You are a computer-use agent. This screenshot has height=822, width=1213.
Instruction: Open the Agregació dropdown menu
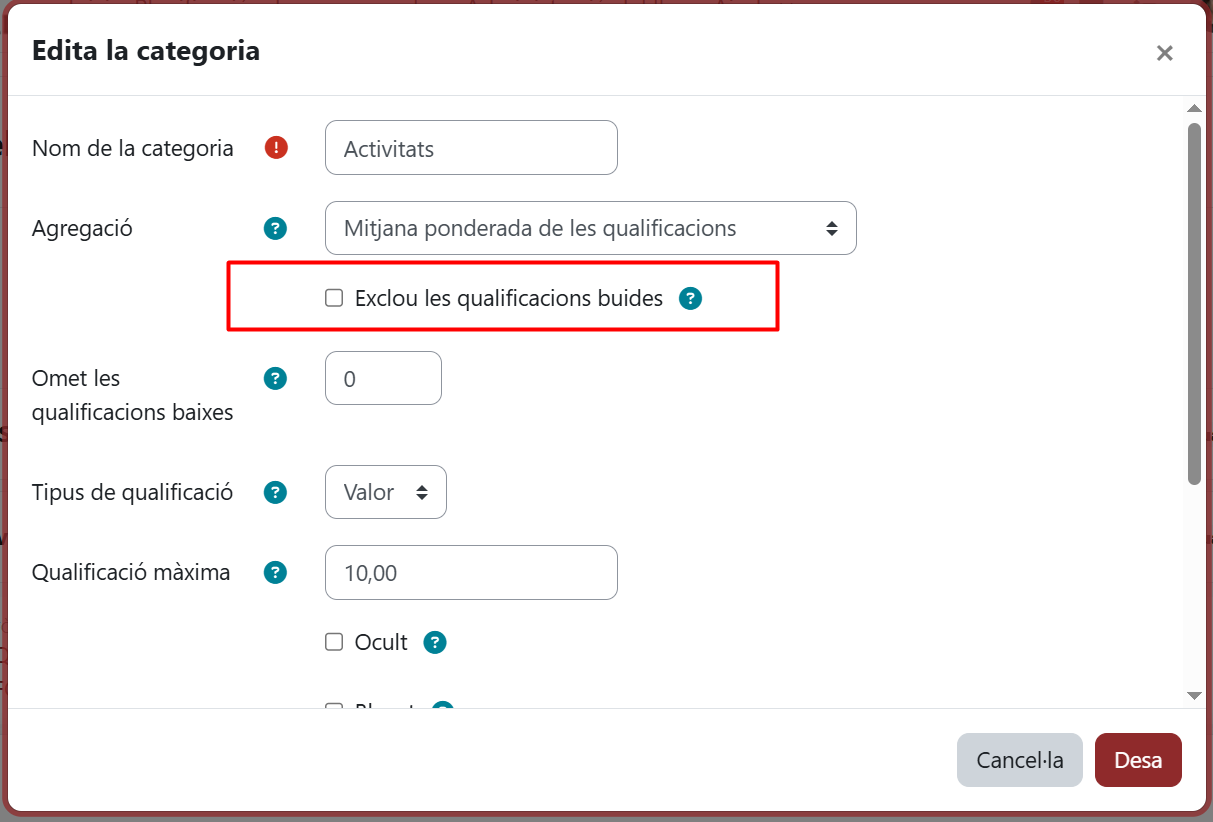click(x=590, y=228)
